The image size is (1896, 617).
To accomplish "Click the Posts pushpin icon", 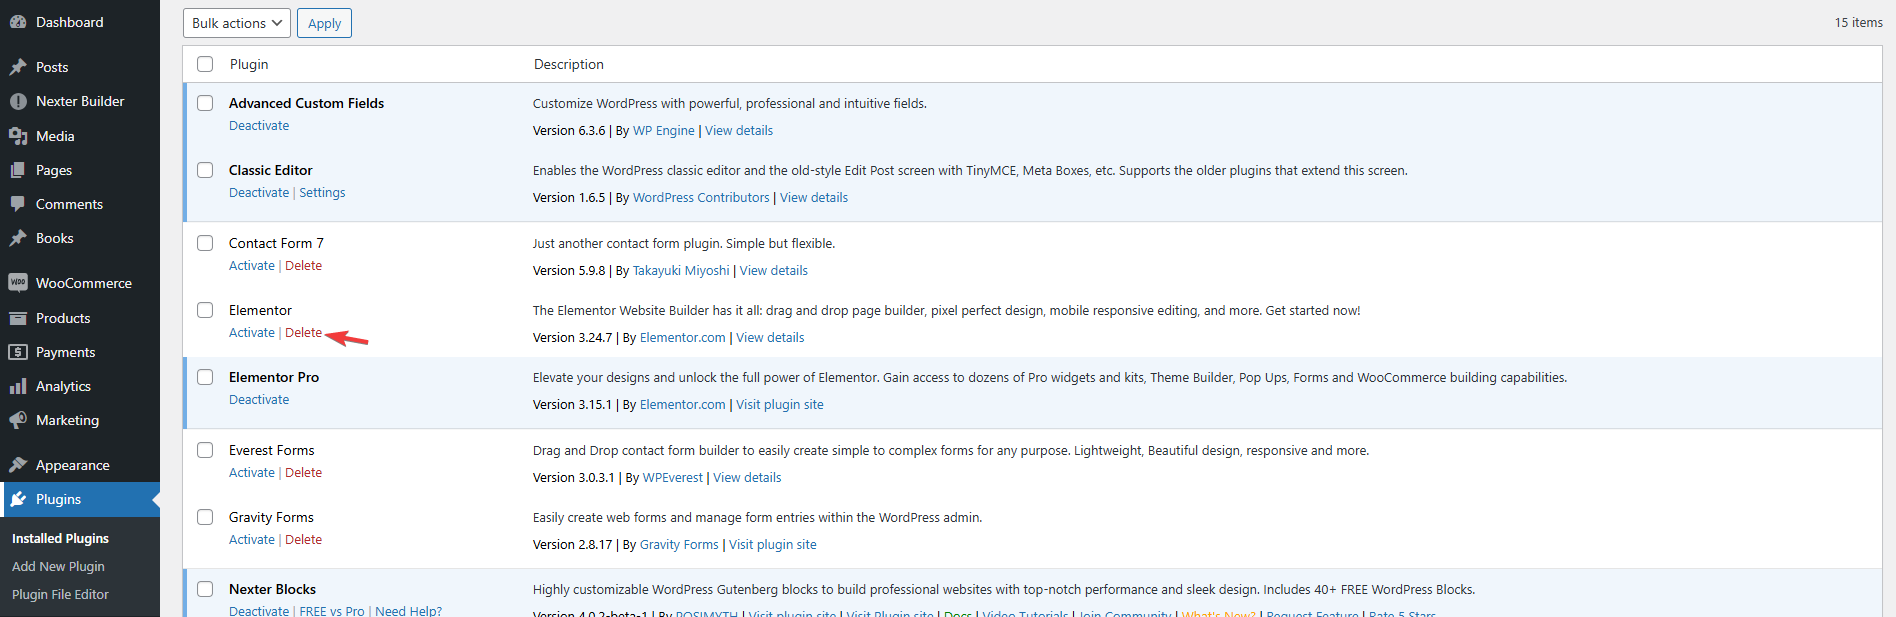I will tap(18, 67).
